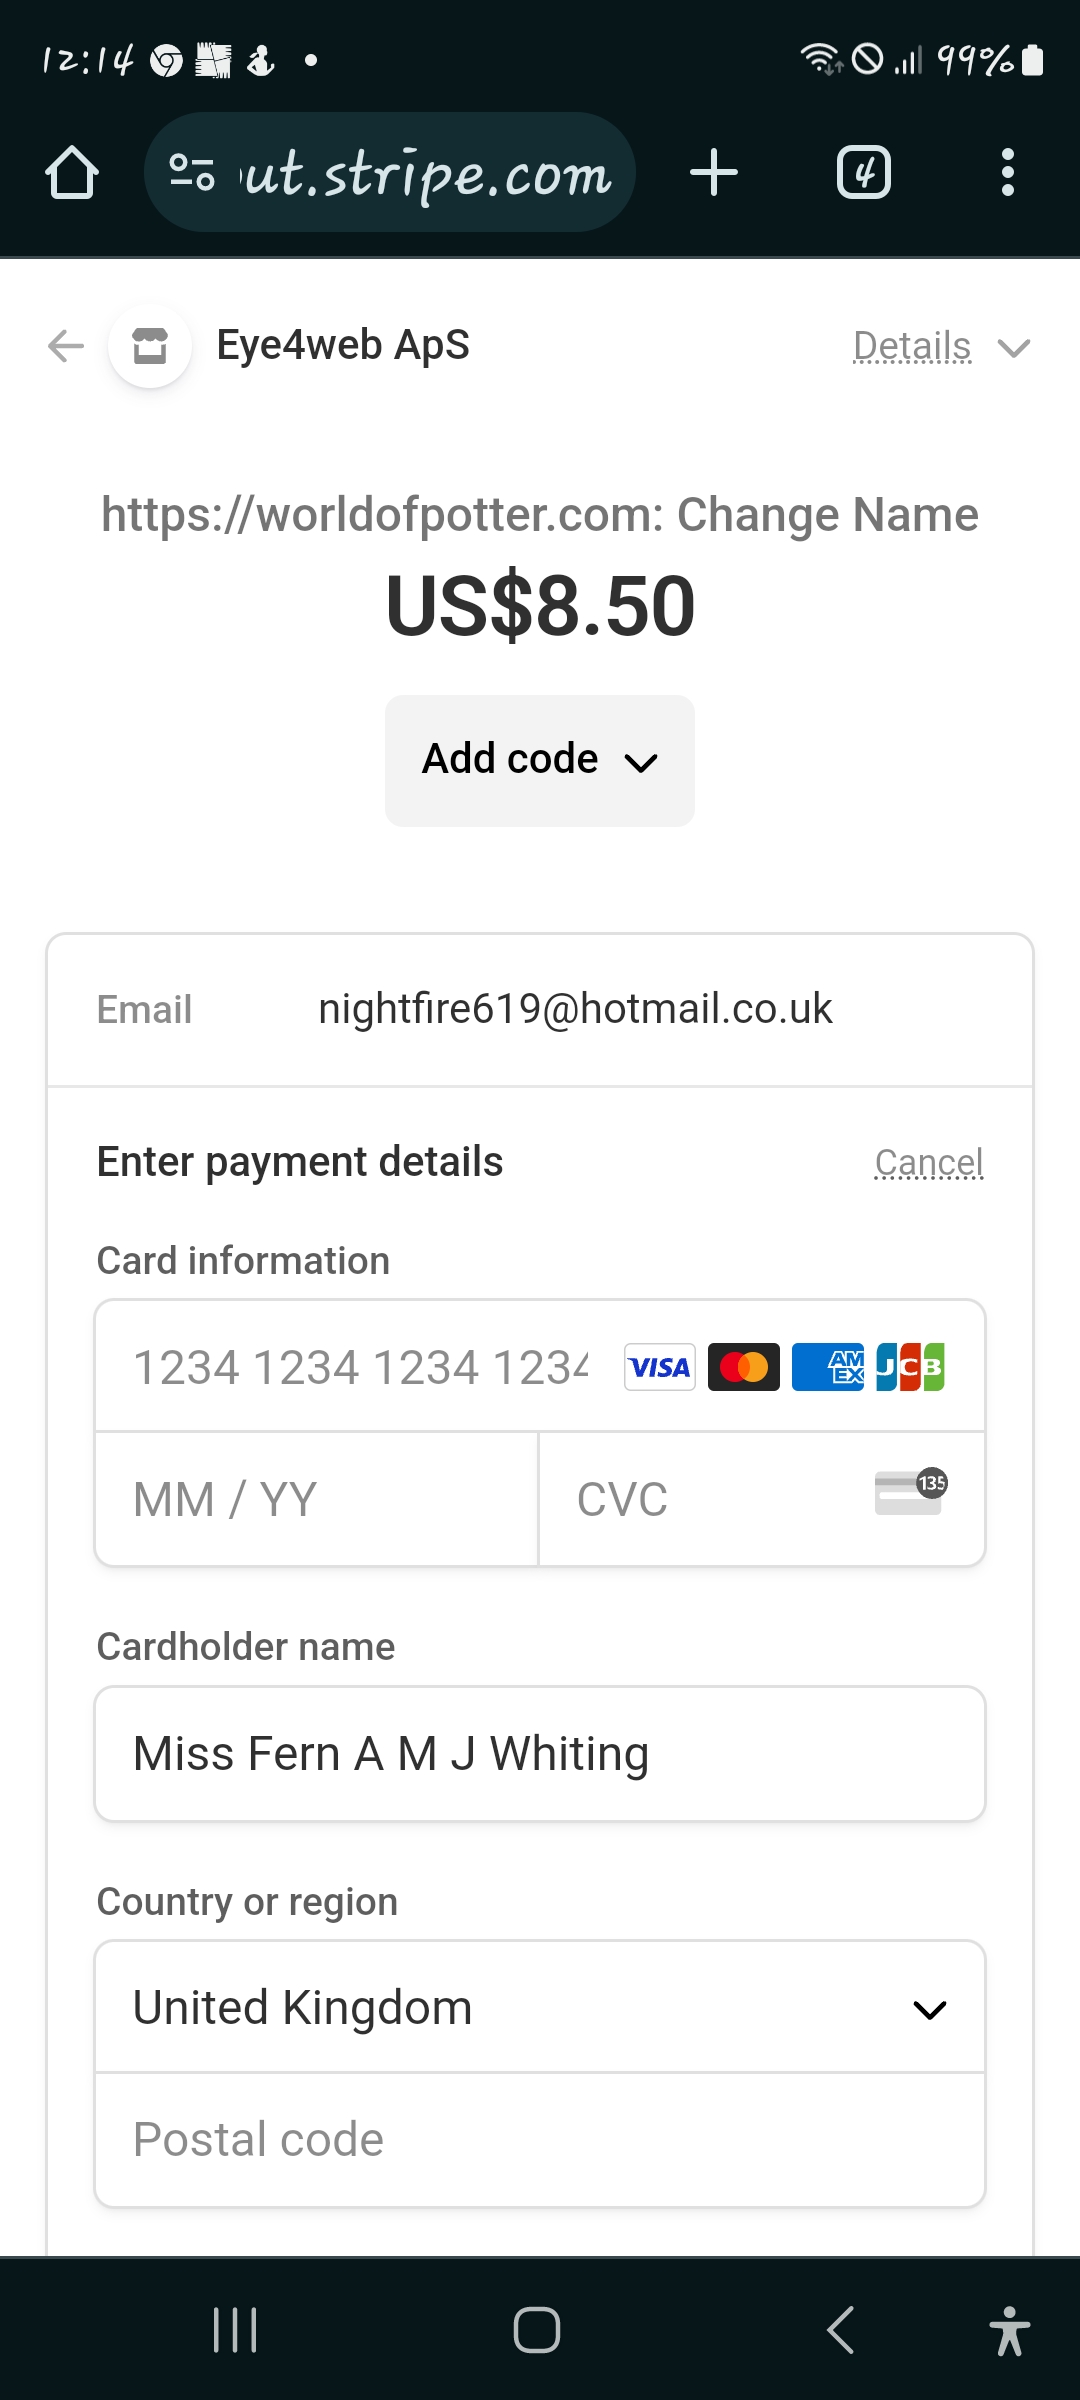Screen dimensions: 1080x2400
Task: Tap the stripe.com address bar
Action: [425, 173]
